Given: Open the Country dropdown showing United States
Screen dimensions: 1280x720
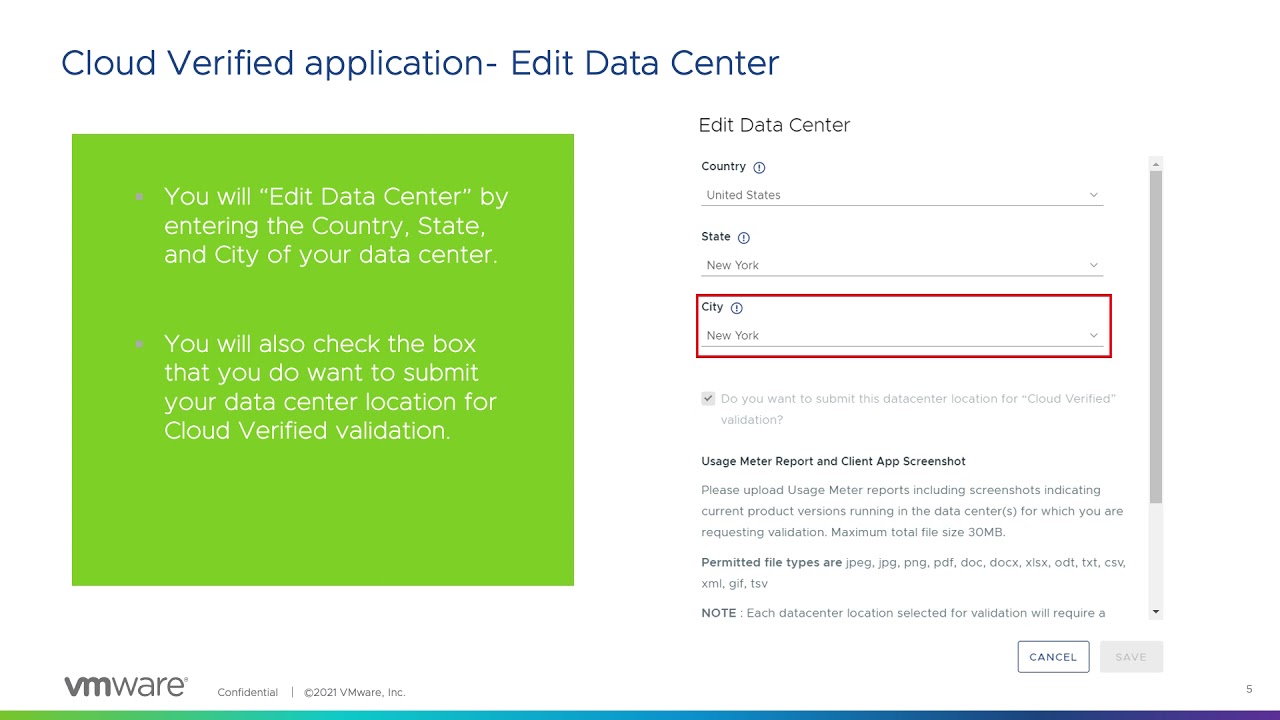Looking at the screenshot, I should (x=901, y=195).
